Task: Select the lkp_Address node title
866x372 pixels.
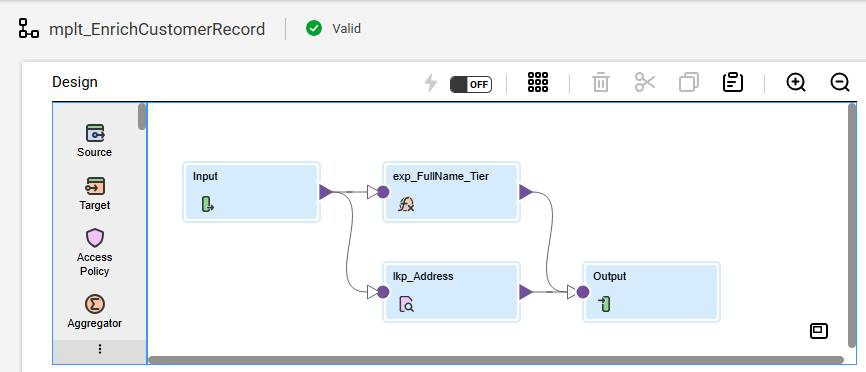Action: tap(423, 276)
